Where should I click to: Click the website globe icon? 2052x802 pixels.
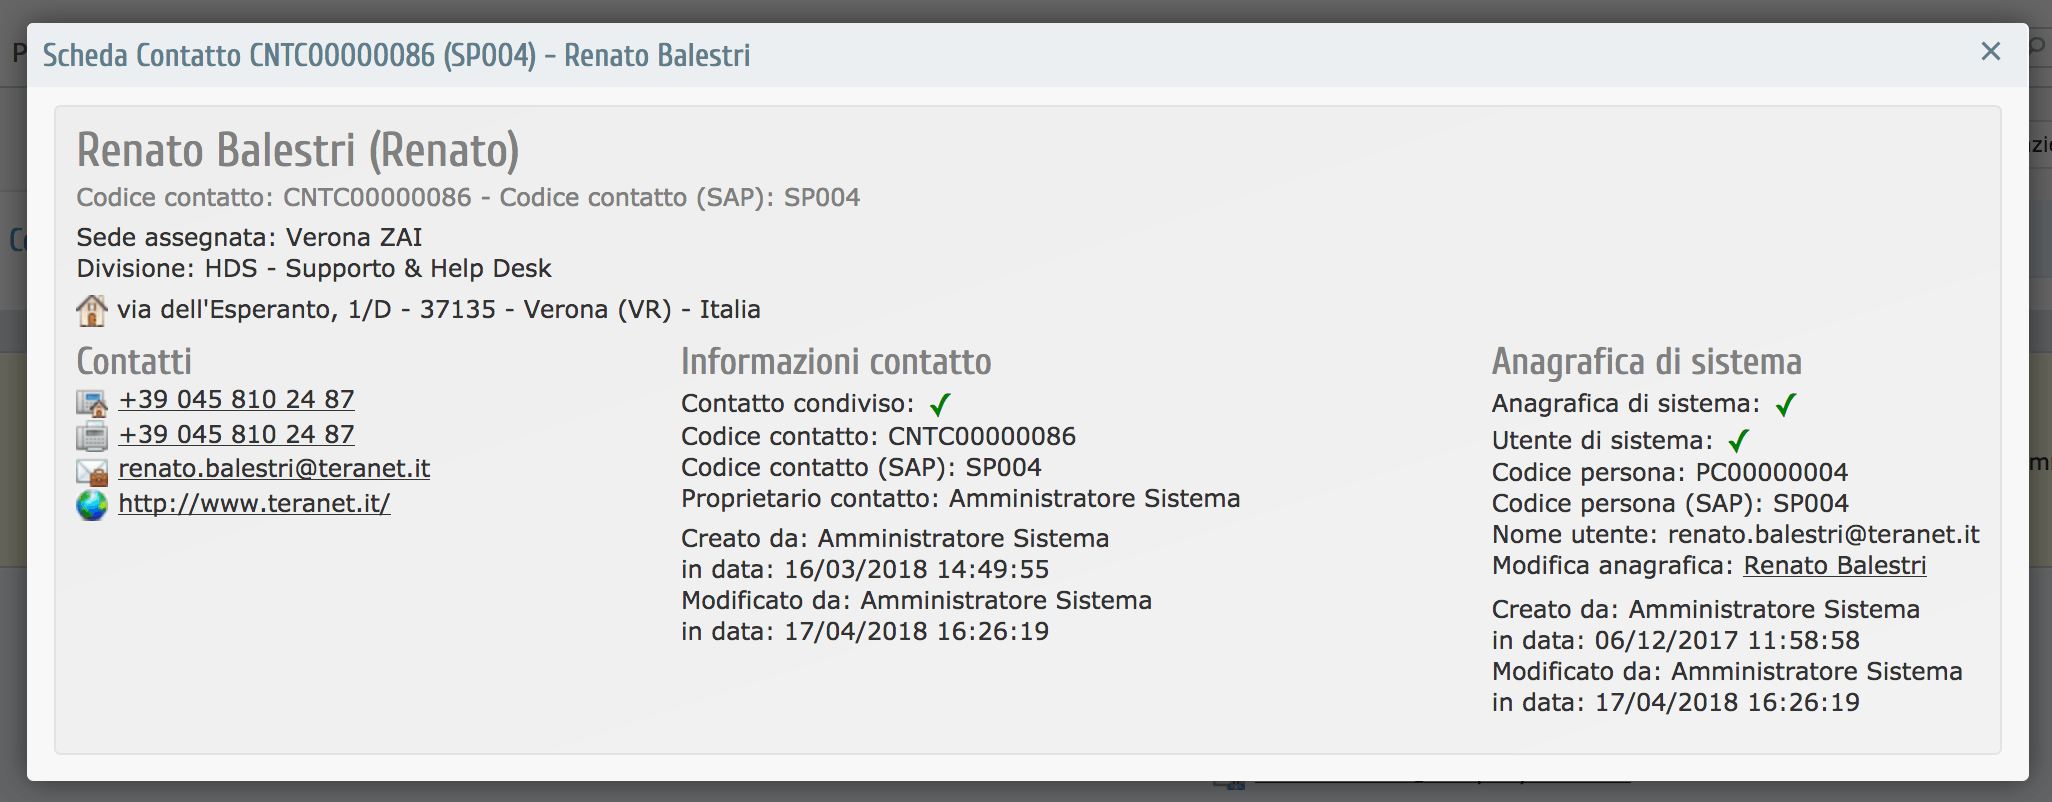coord(92,505)
